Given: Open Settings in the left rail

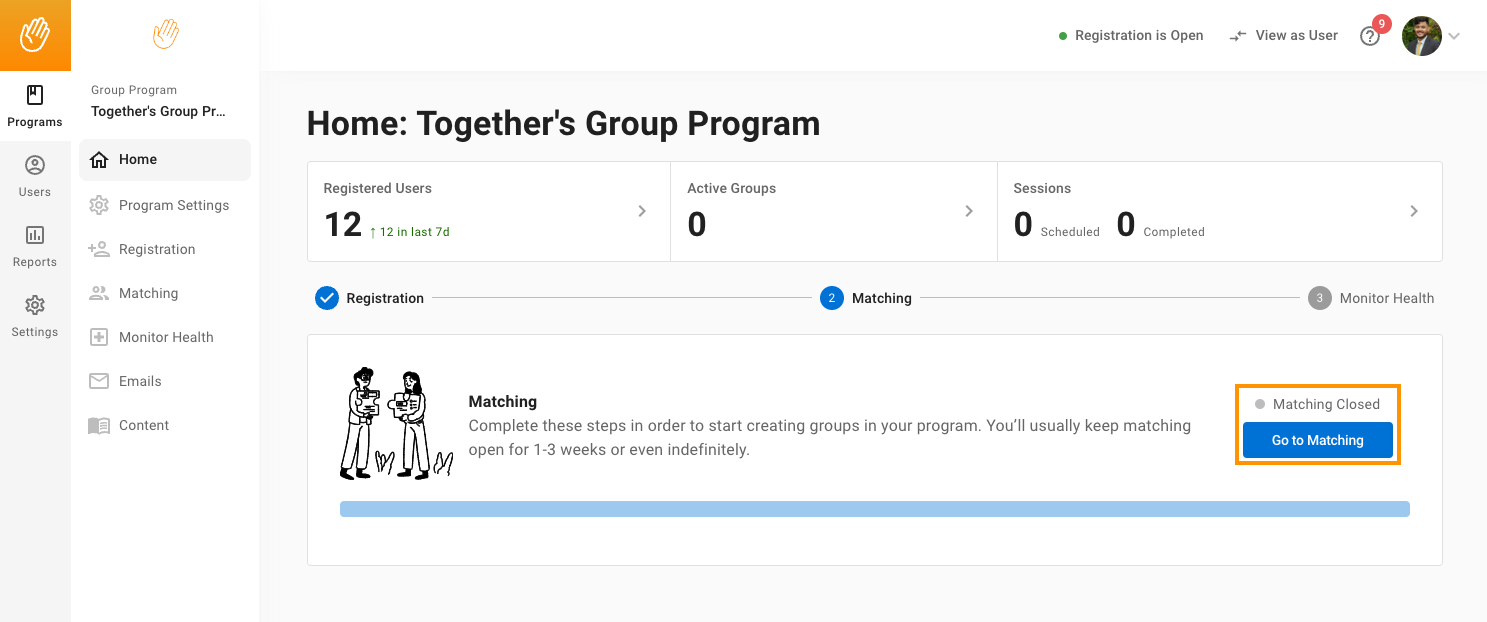Looking at the screenshot, I should coord(35,316).
